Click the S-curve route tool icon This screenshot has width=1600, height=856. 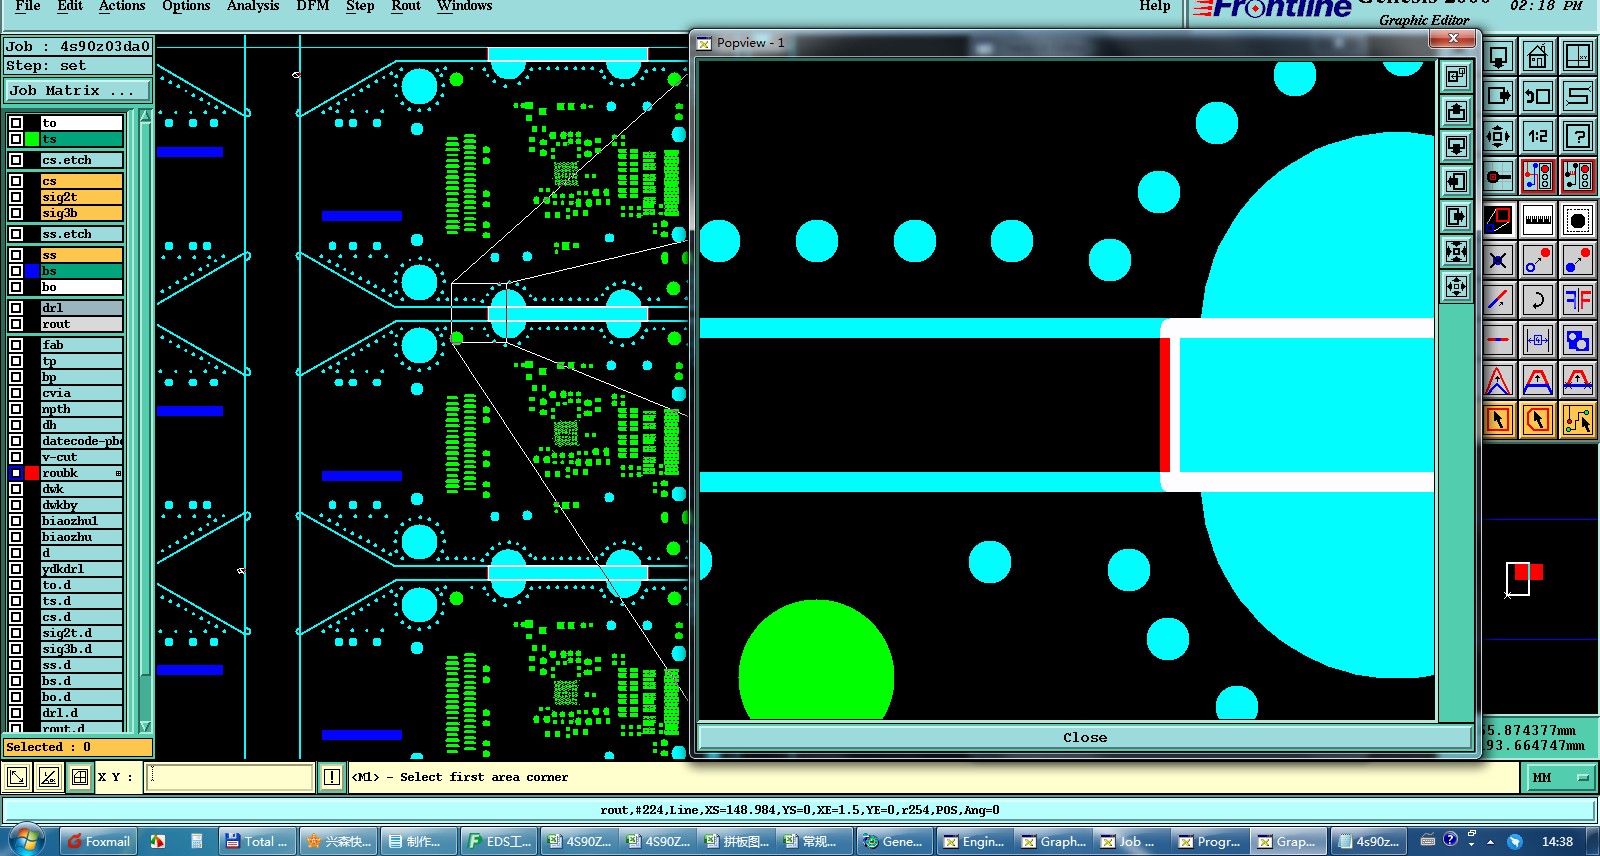(x=1577, y=96)
